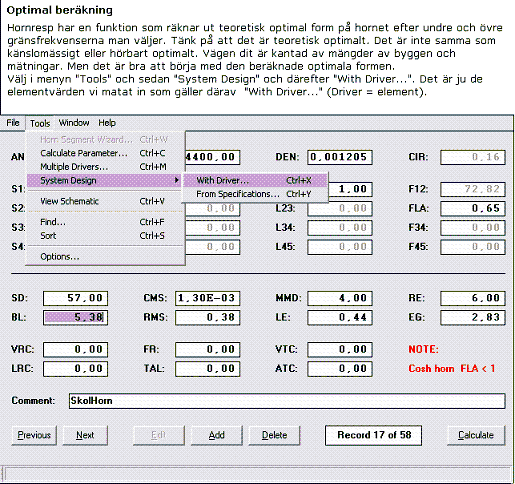
Task: Click the Comment field containing SkolHorn
Action: pos(287,401)
